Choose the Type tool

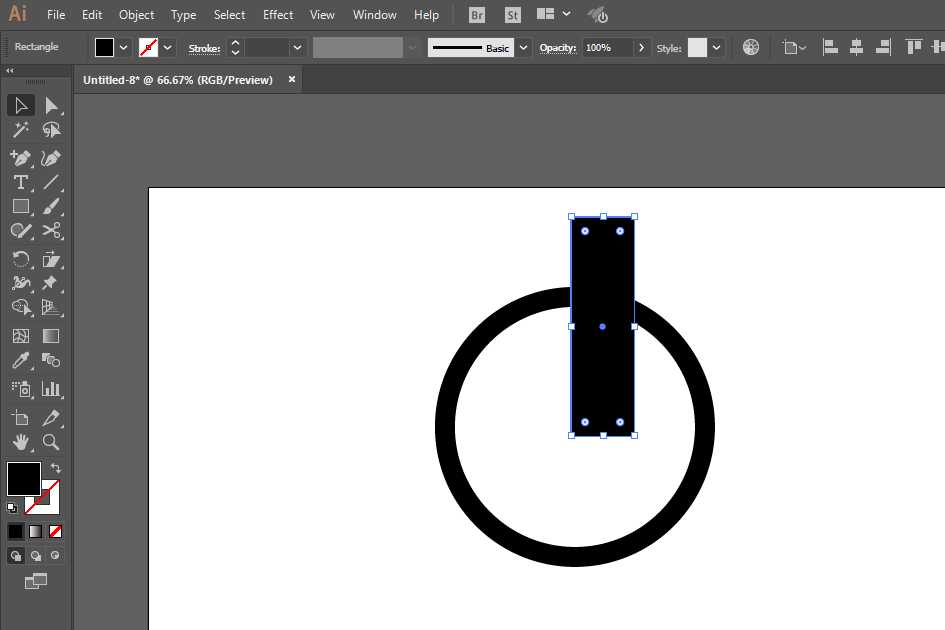[x=21, y=182]
